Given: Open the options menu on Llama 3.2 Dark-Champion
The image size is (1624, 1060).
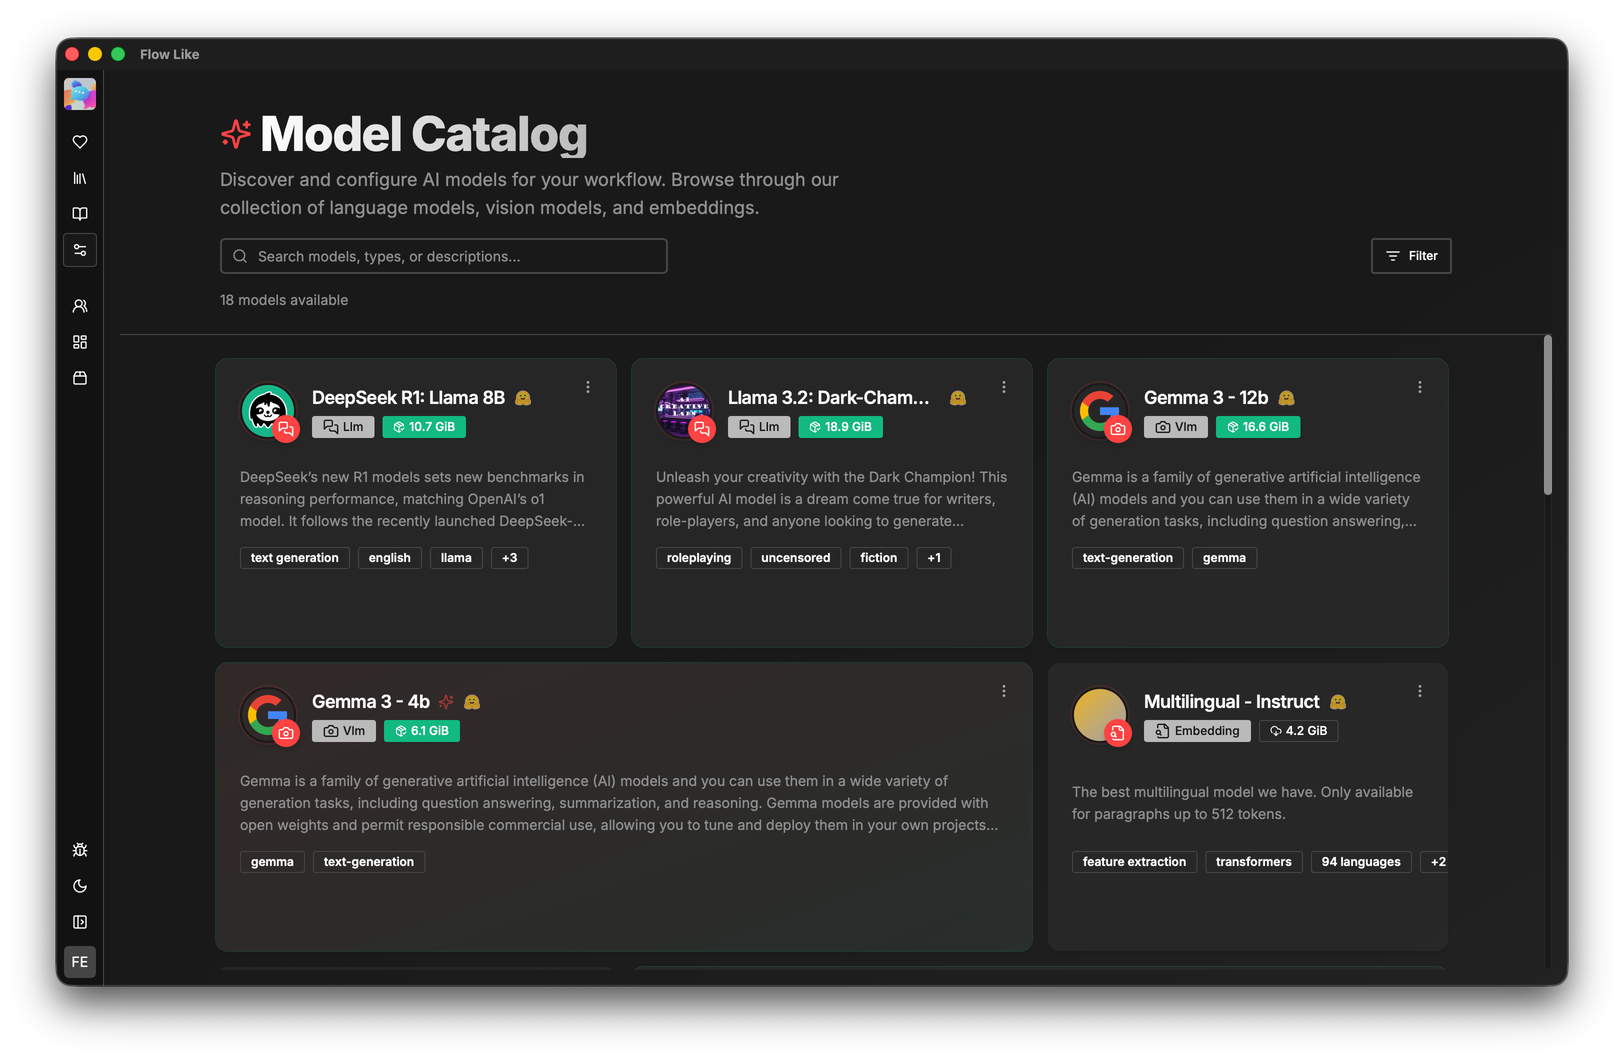Looking at the screenshot, I should [1003, 386].
